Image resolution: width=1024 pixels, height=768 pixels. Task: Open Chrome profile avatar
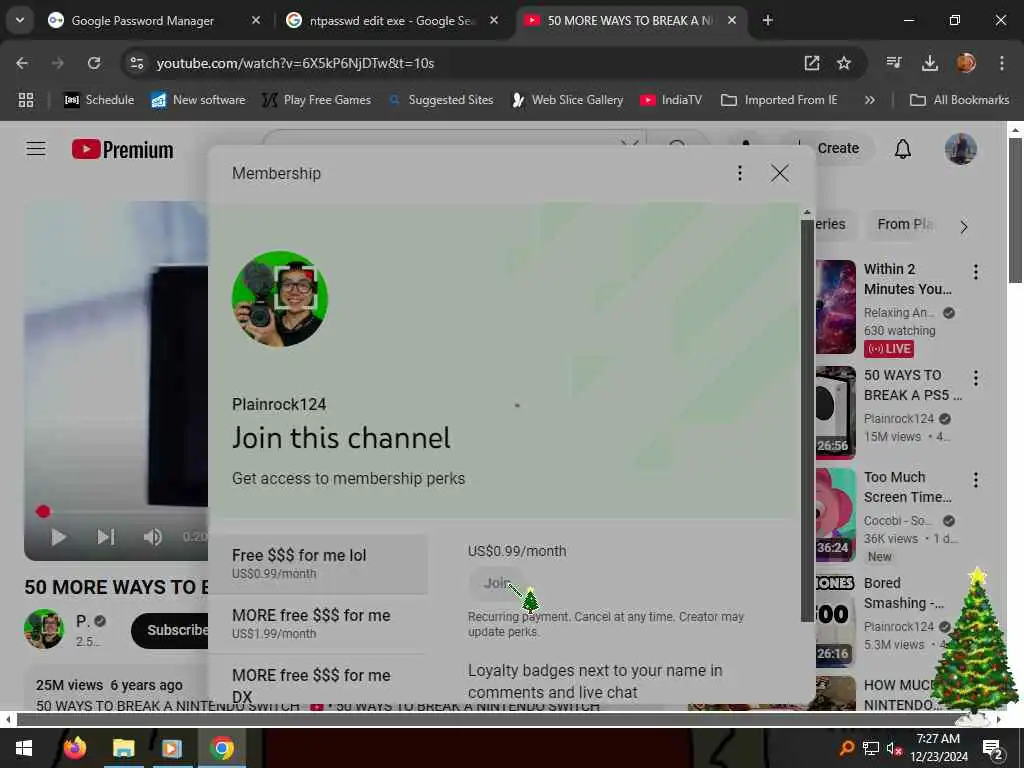(x=966, y=63)
